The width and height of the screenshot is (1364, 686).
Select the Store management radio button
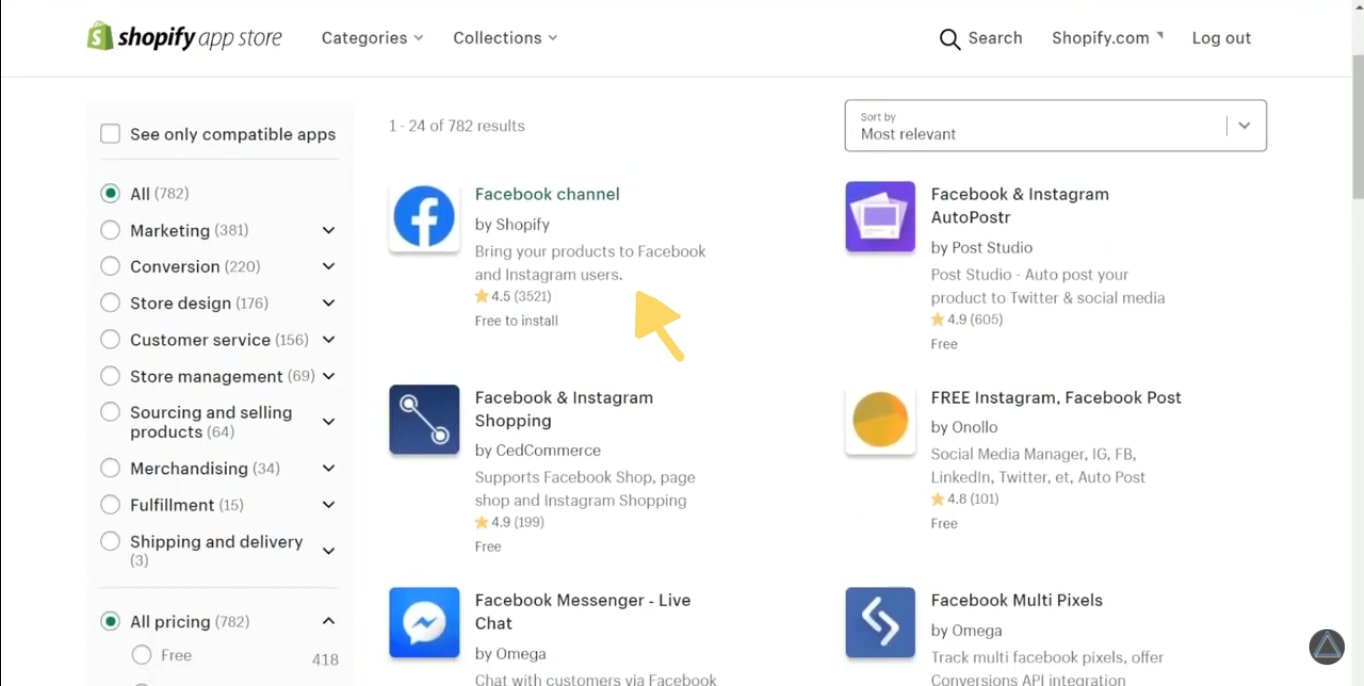click(x=110, y=376)
